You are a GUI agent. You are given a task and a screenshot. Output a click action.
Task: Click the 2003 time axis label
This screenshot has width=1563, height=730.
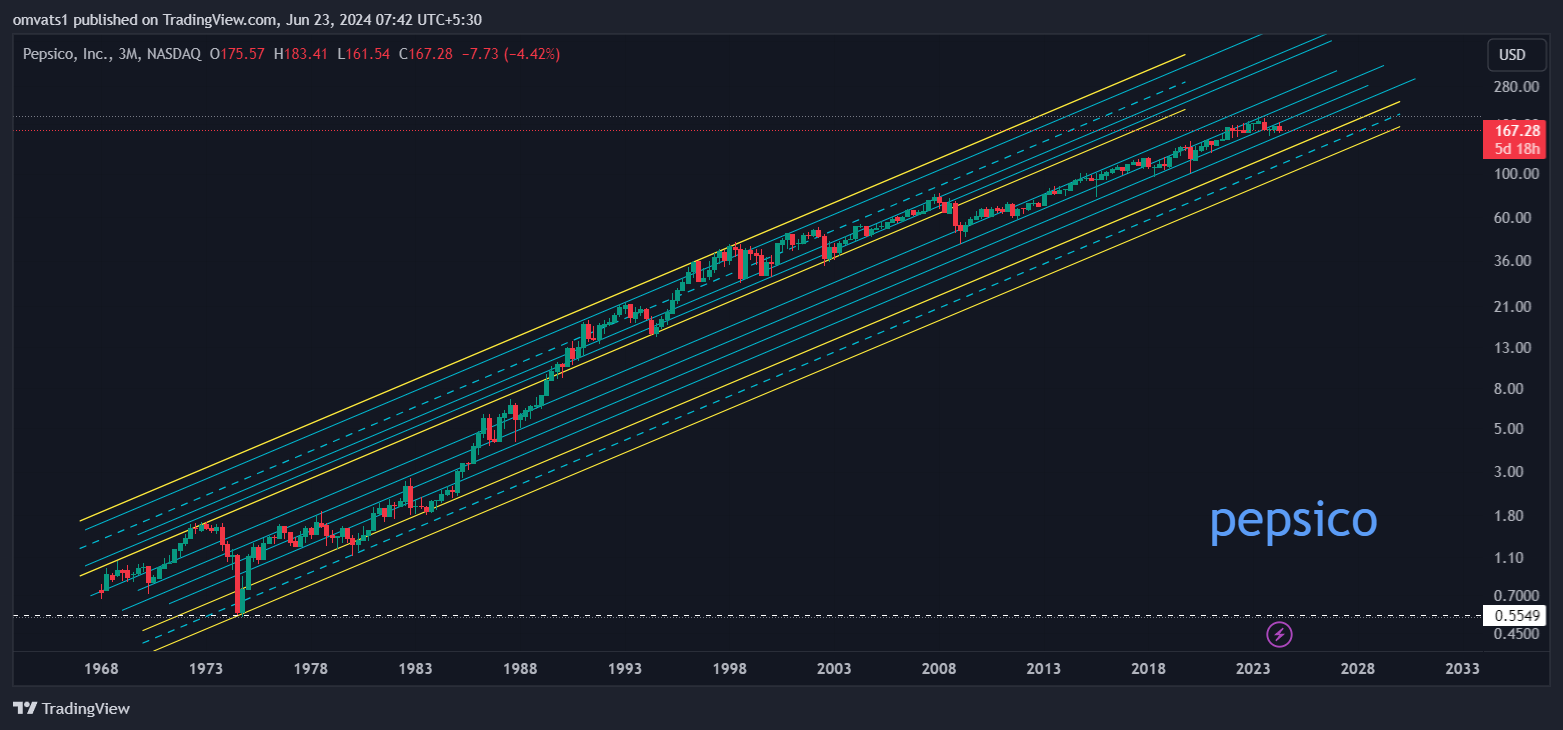834,669
